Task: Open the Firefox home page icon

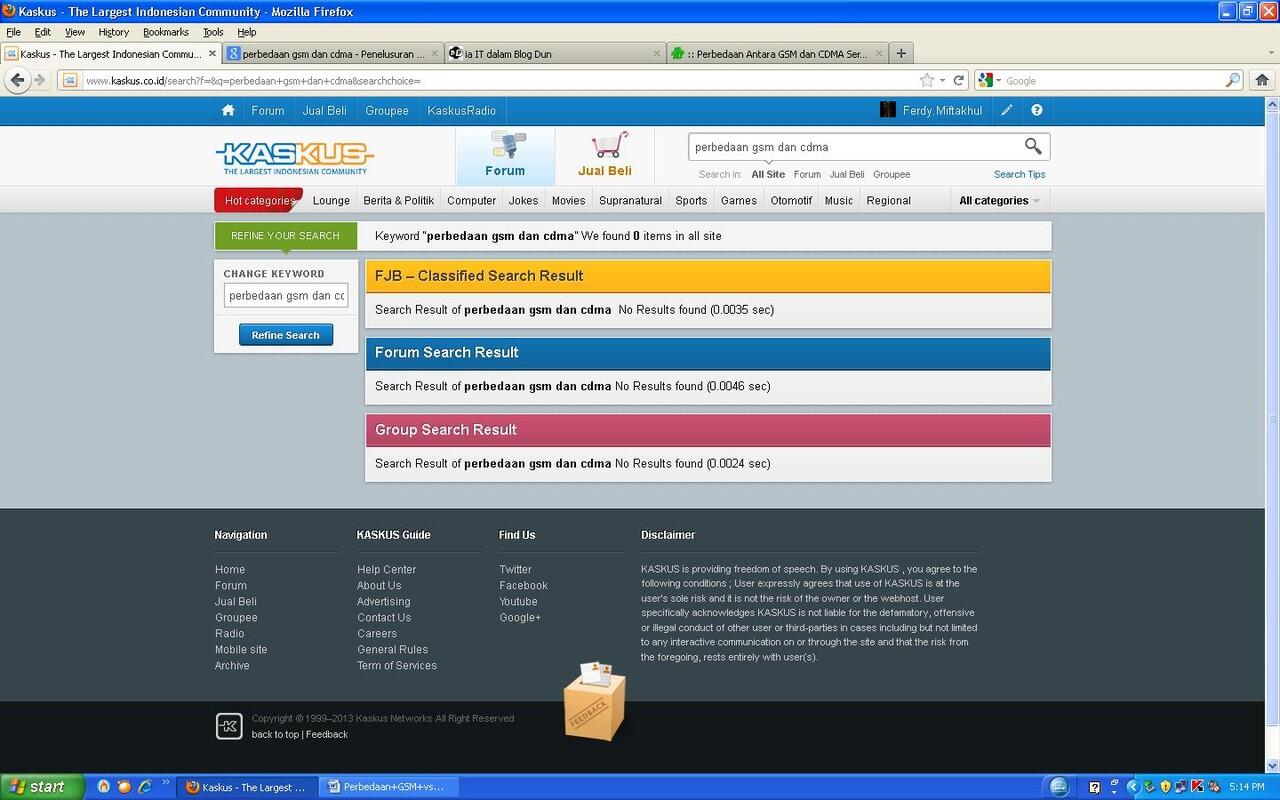Action: [1262, 80]
